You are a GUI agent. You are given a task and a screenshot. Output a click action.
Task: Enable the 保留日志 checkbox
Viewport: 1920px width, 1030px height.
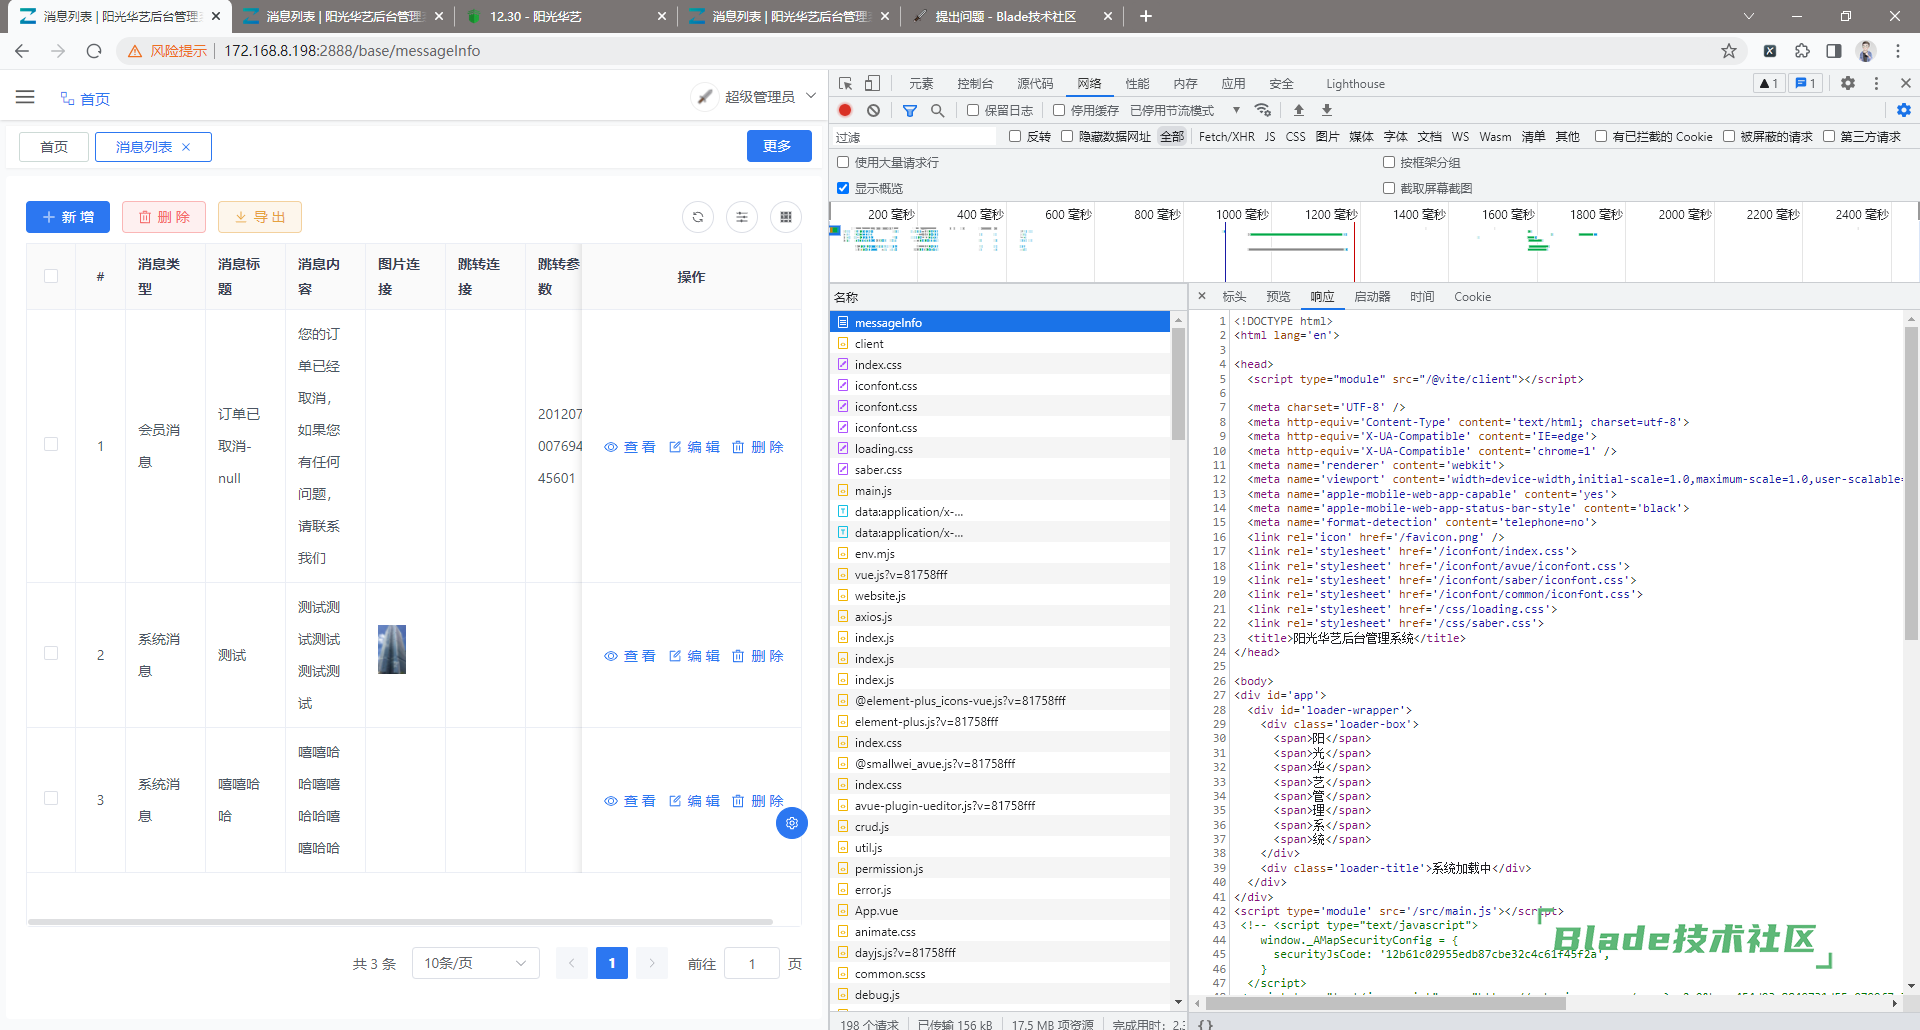[x=973, y=110]
